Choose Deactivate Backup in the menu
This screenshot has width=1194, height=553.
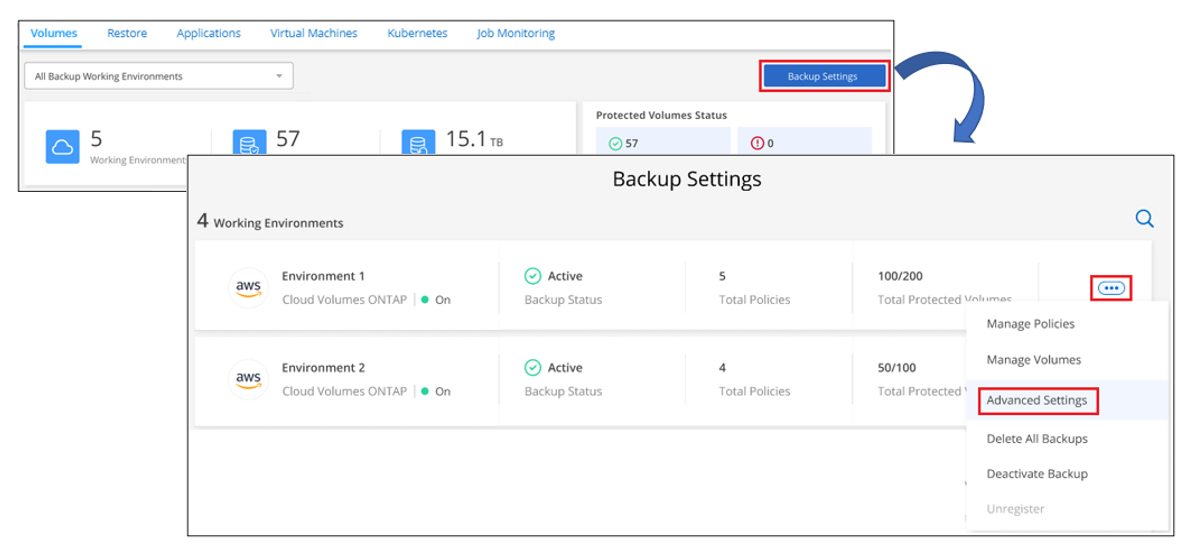(1037, 474)
